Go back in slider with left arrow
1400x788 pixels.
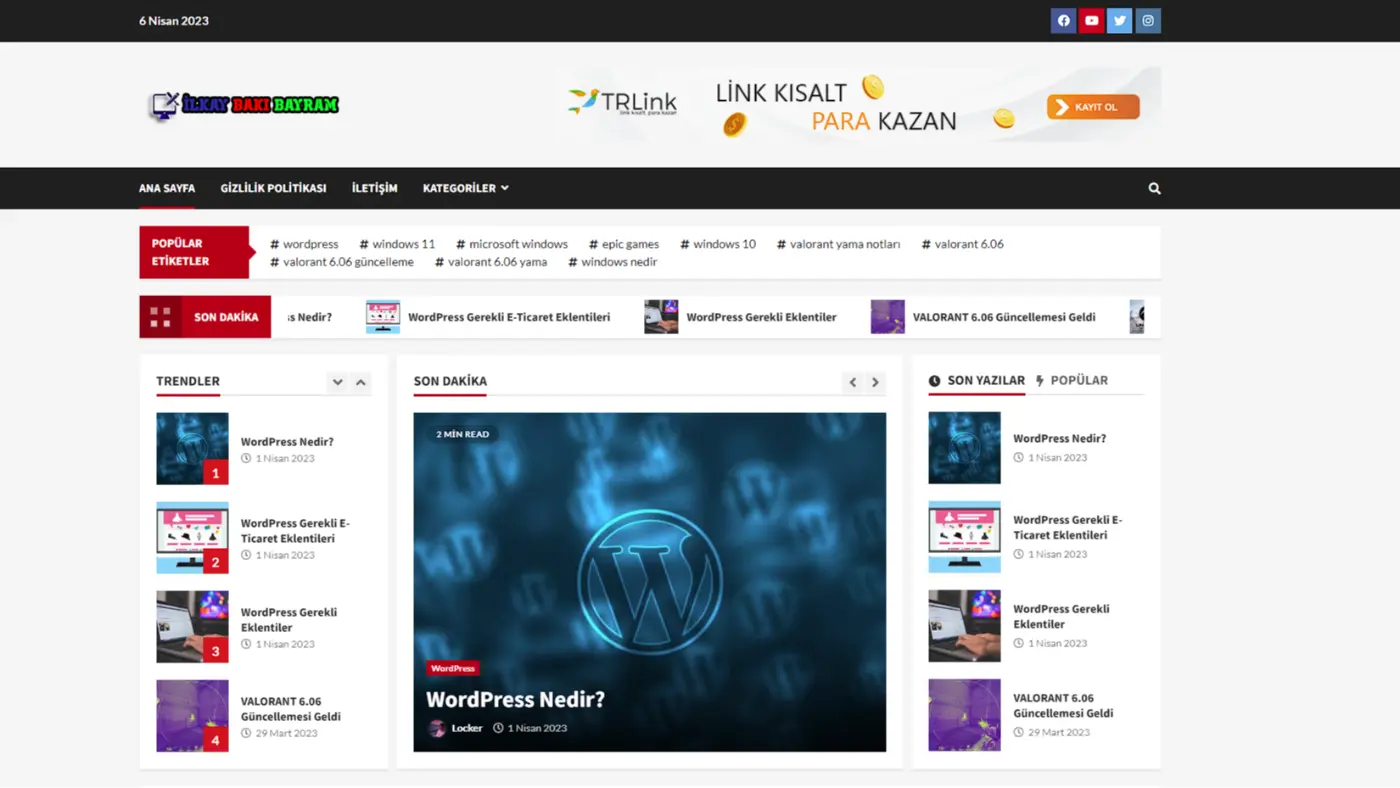(x=852, y=382)
